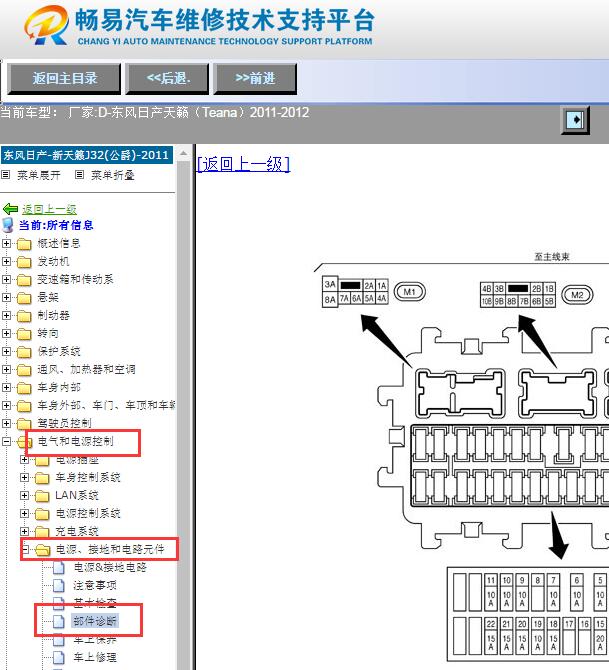Click the folder icon next to 保护系统

coord(24,352)
